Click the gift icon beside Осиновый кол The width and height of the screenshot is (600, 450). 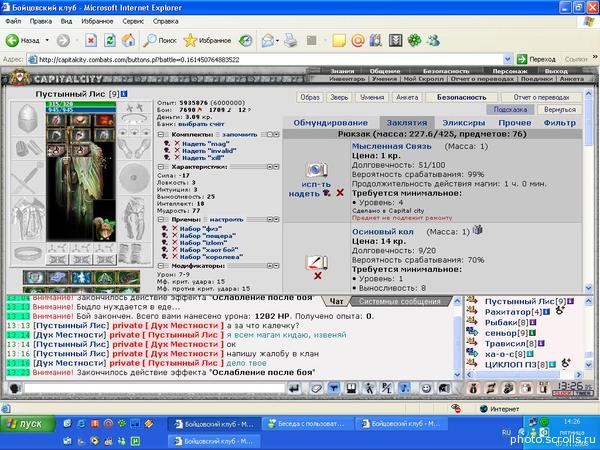point(477,230)
